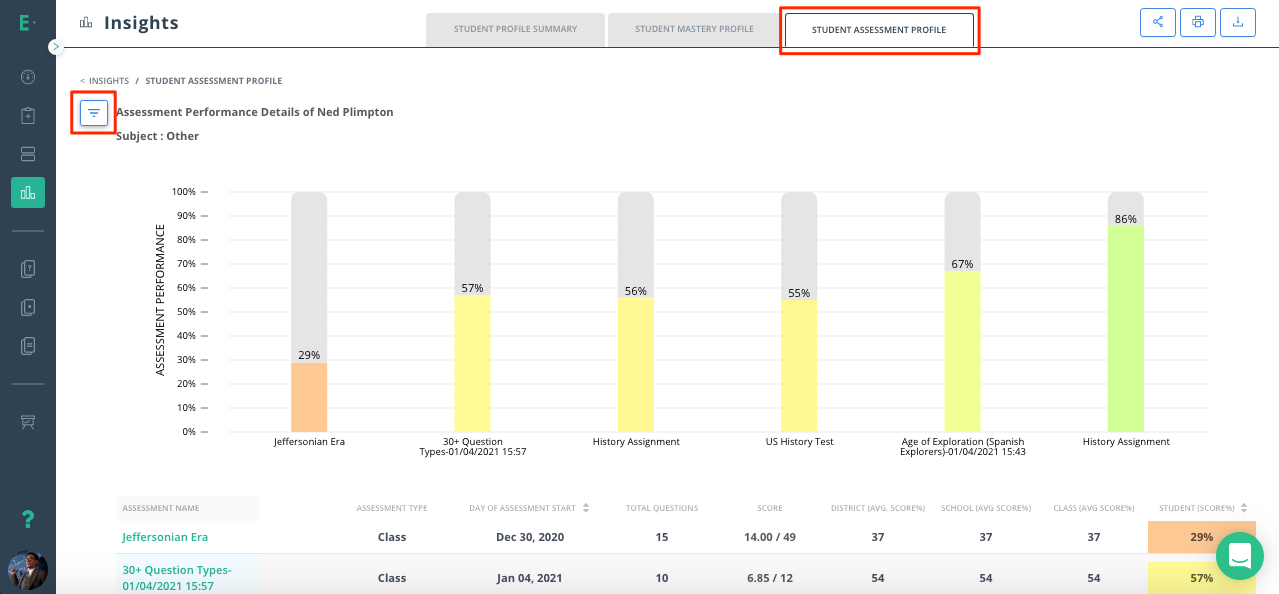Click the clock history icon in the sidebar
The width and height of the screenshot is (1279, 594).
click(x=27, y=76)
